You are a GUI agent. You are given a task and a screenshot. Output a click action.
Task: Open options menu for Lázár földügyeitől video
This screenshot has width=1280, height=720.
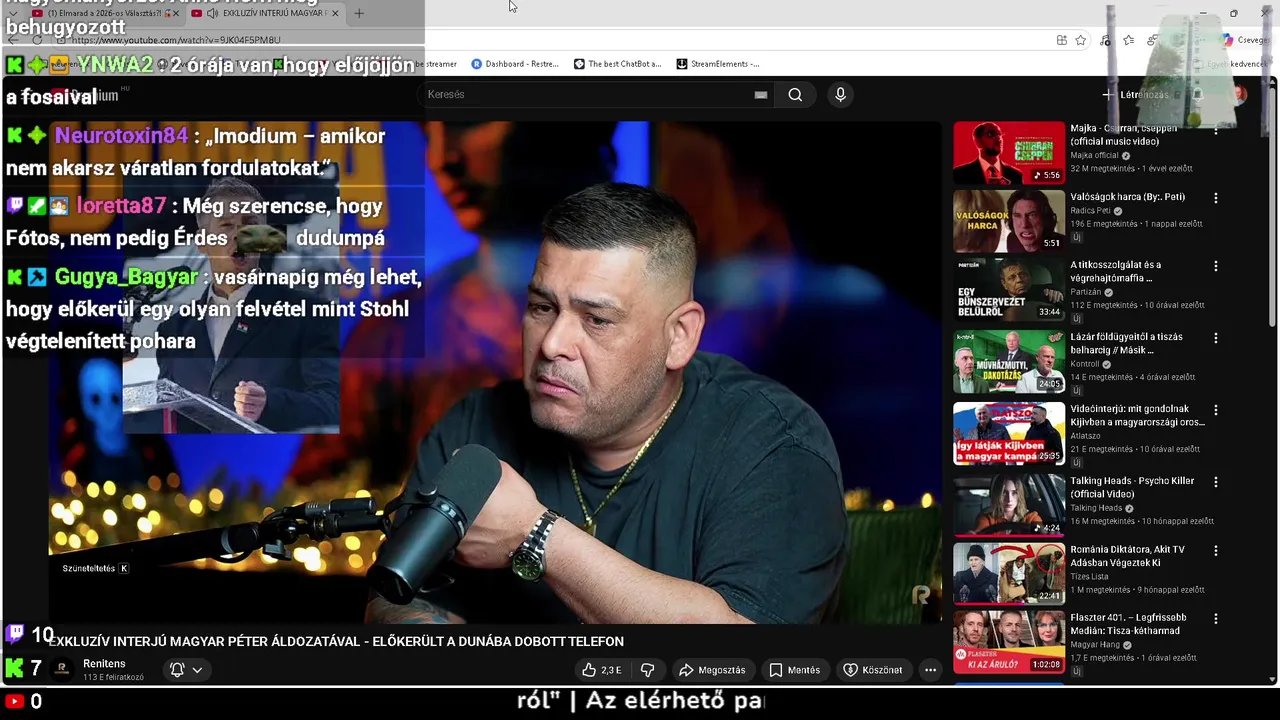point(1216,338)
